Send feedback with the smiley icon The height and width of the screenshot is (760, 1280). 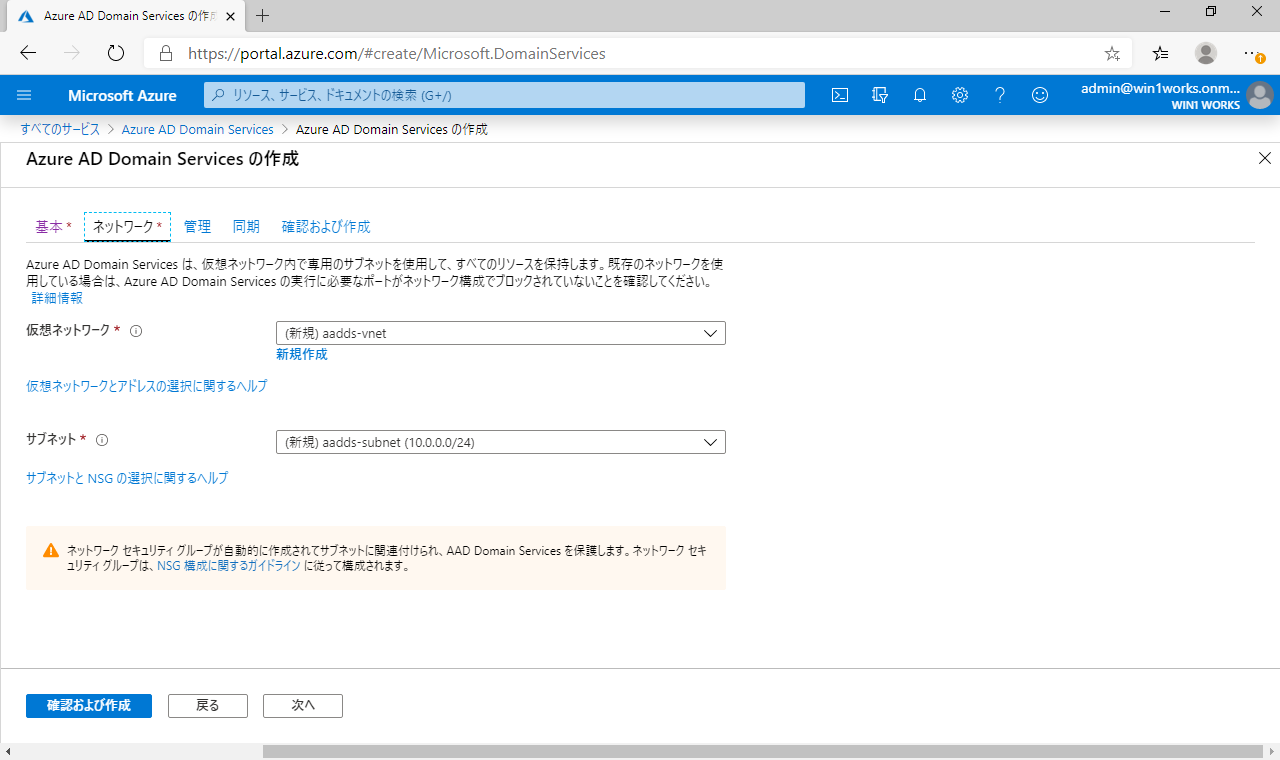coord(1040,95)
